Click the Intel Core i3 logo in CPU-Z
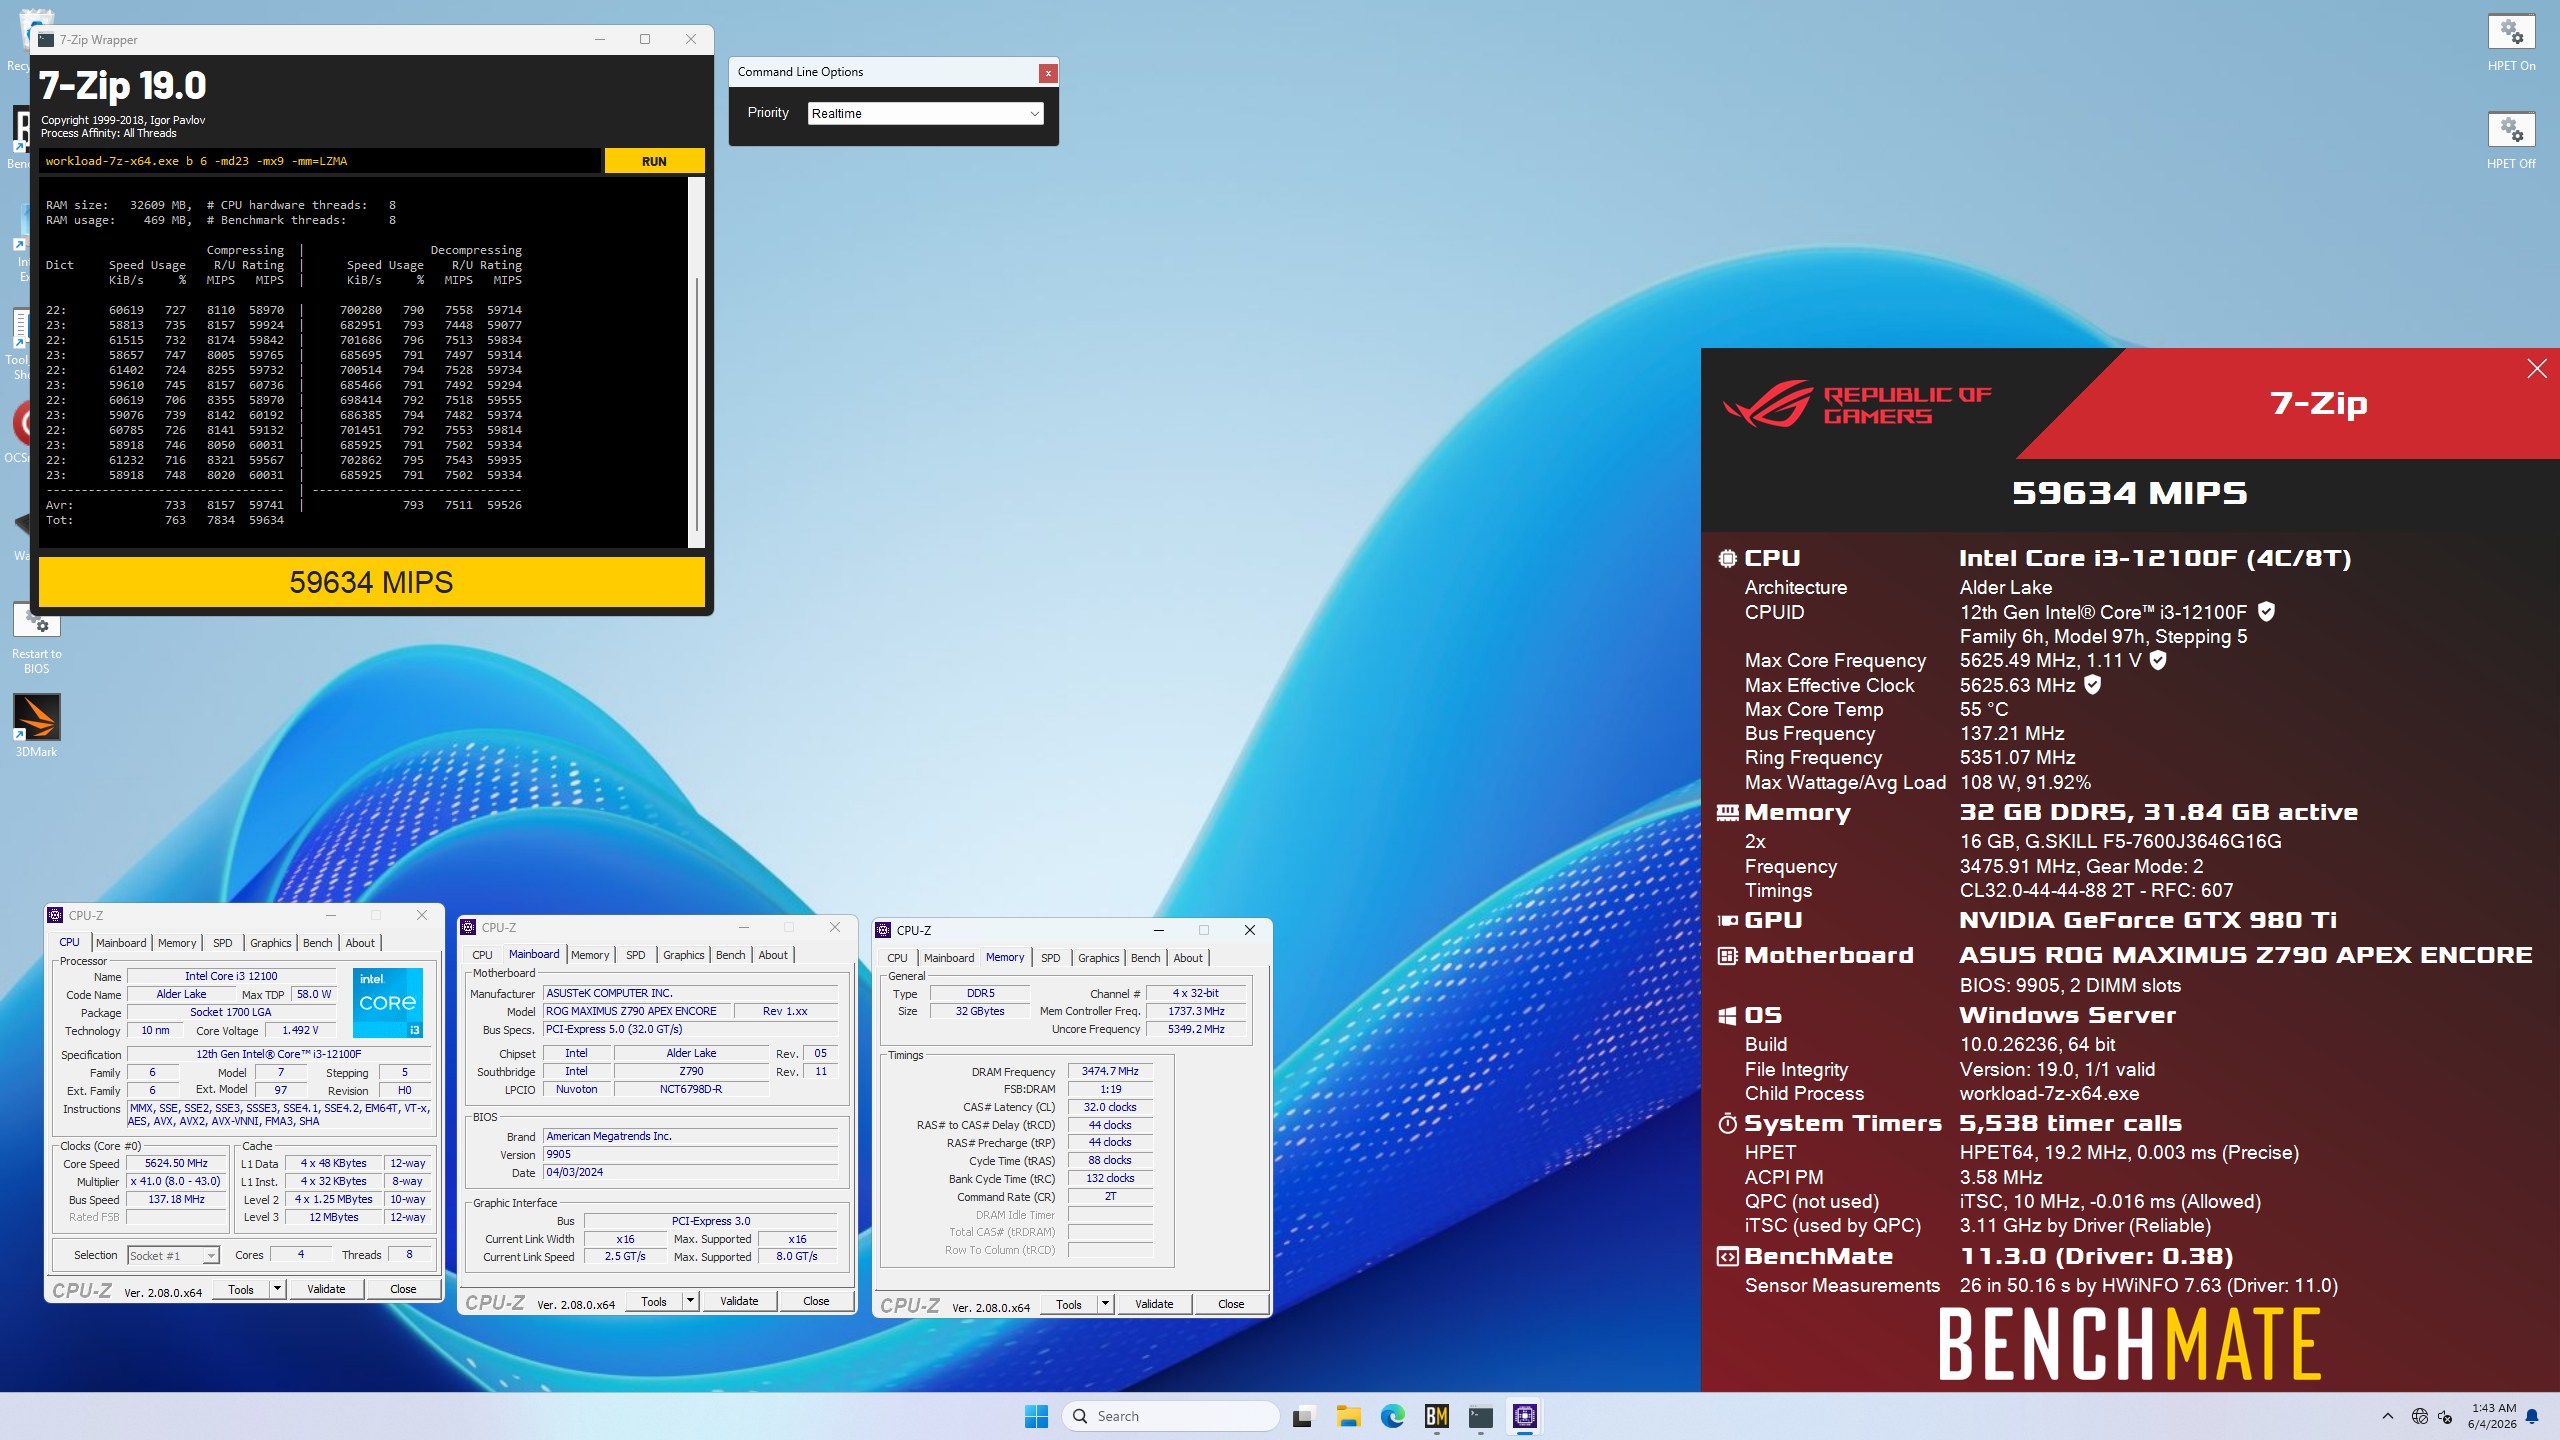The height and width of the screenshot is (1440, 2560). pyautogui.click(x=388, y=1002)
